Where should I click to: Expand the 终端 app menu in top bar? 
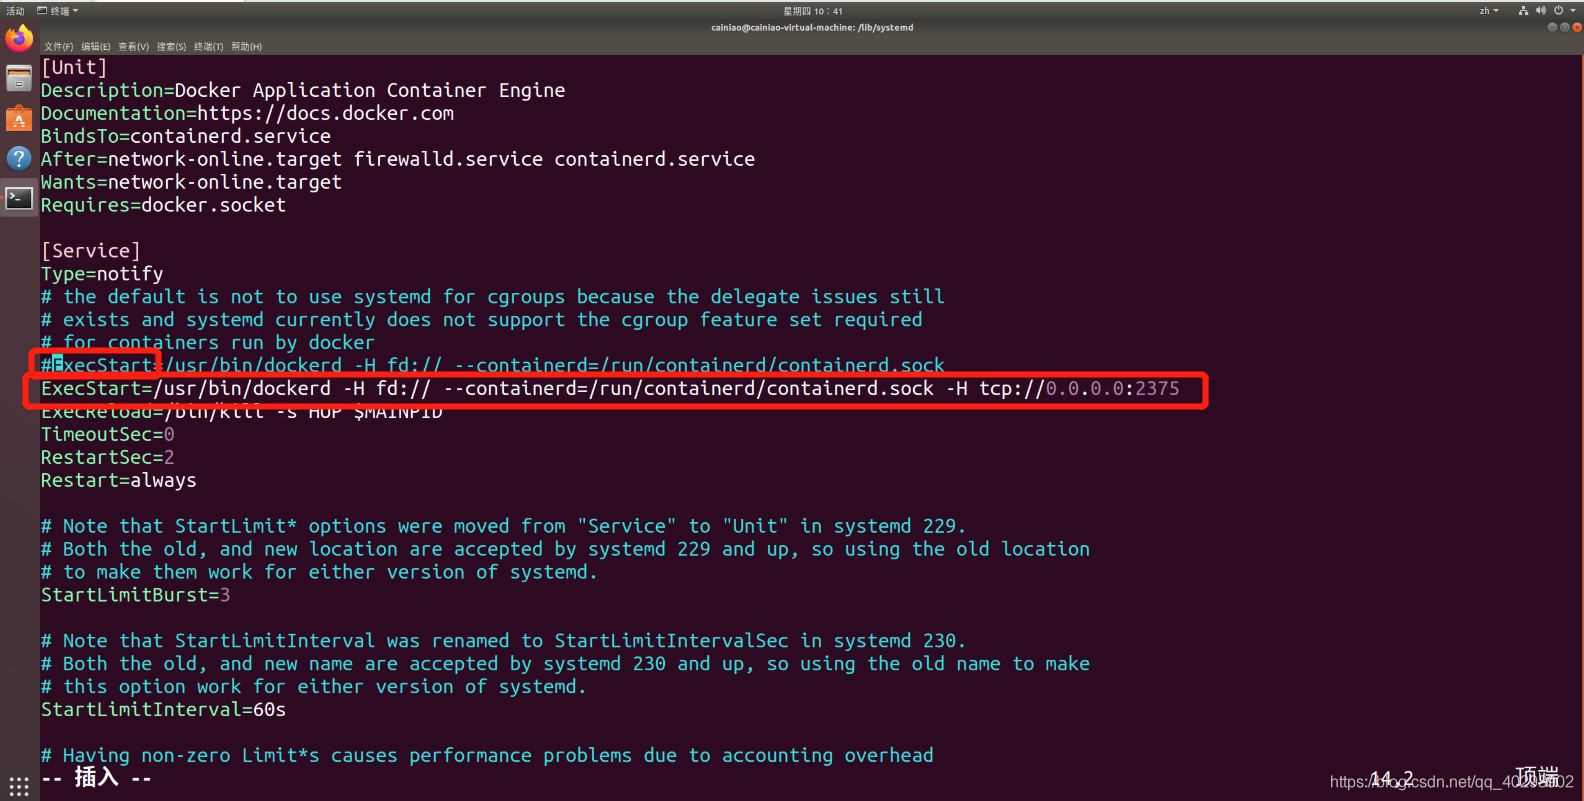coord(58,11)
